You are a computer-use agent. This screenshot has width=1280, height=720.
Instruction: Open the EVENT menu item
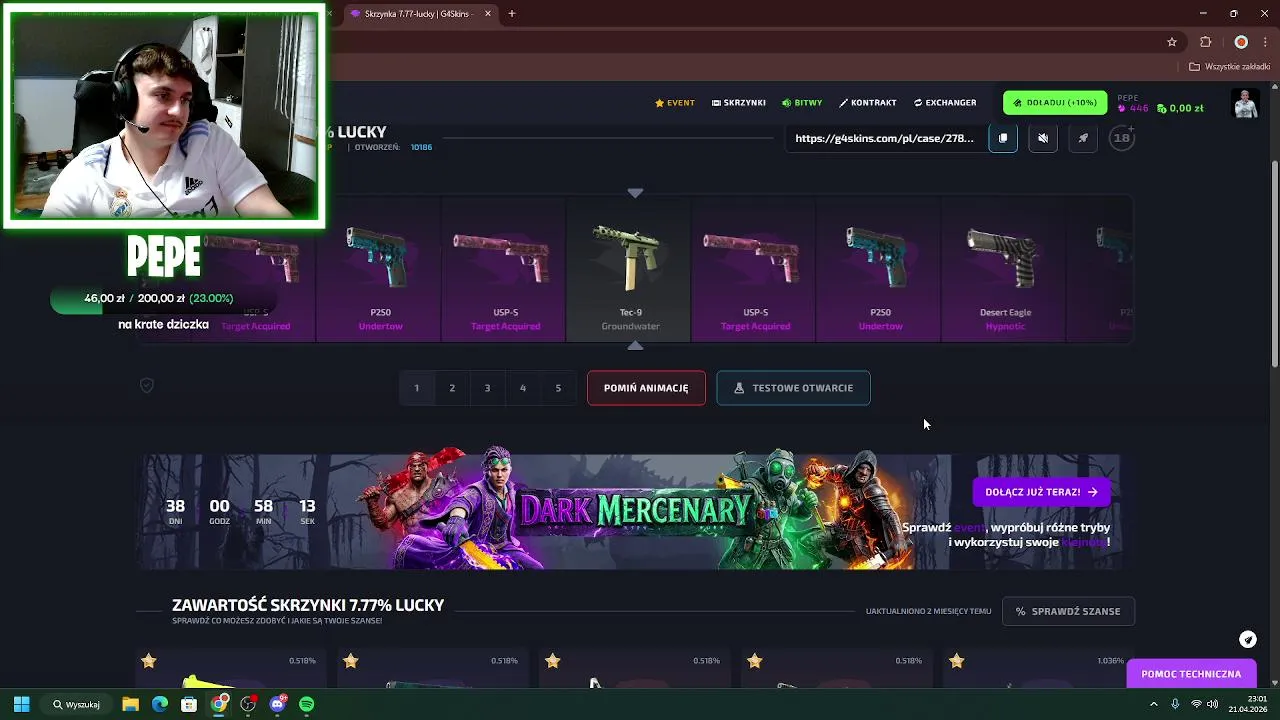(x=675, y=103)
